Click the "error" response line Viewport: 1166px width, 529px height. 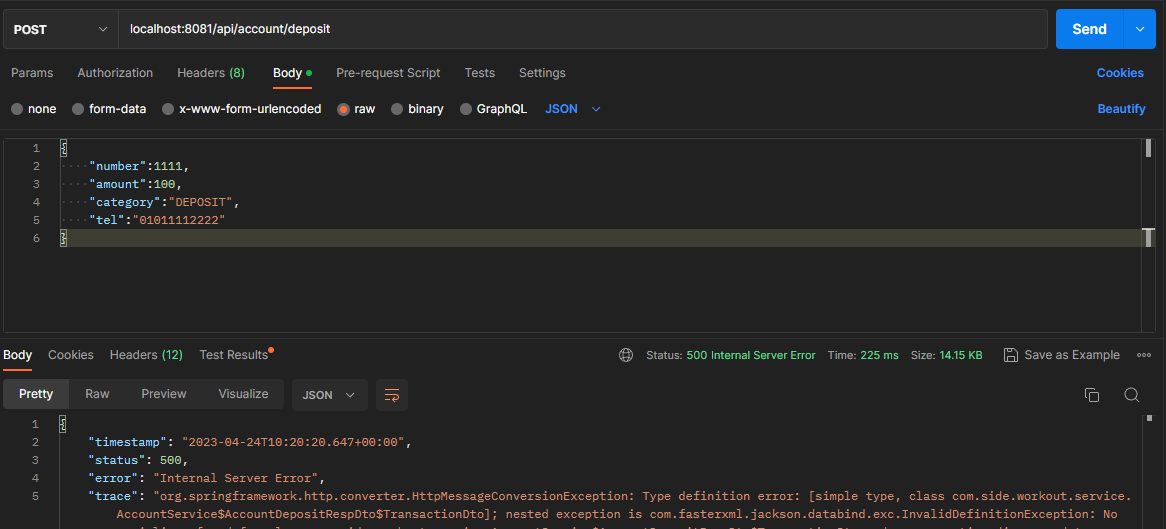(x=207, y=478)
